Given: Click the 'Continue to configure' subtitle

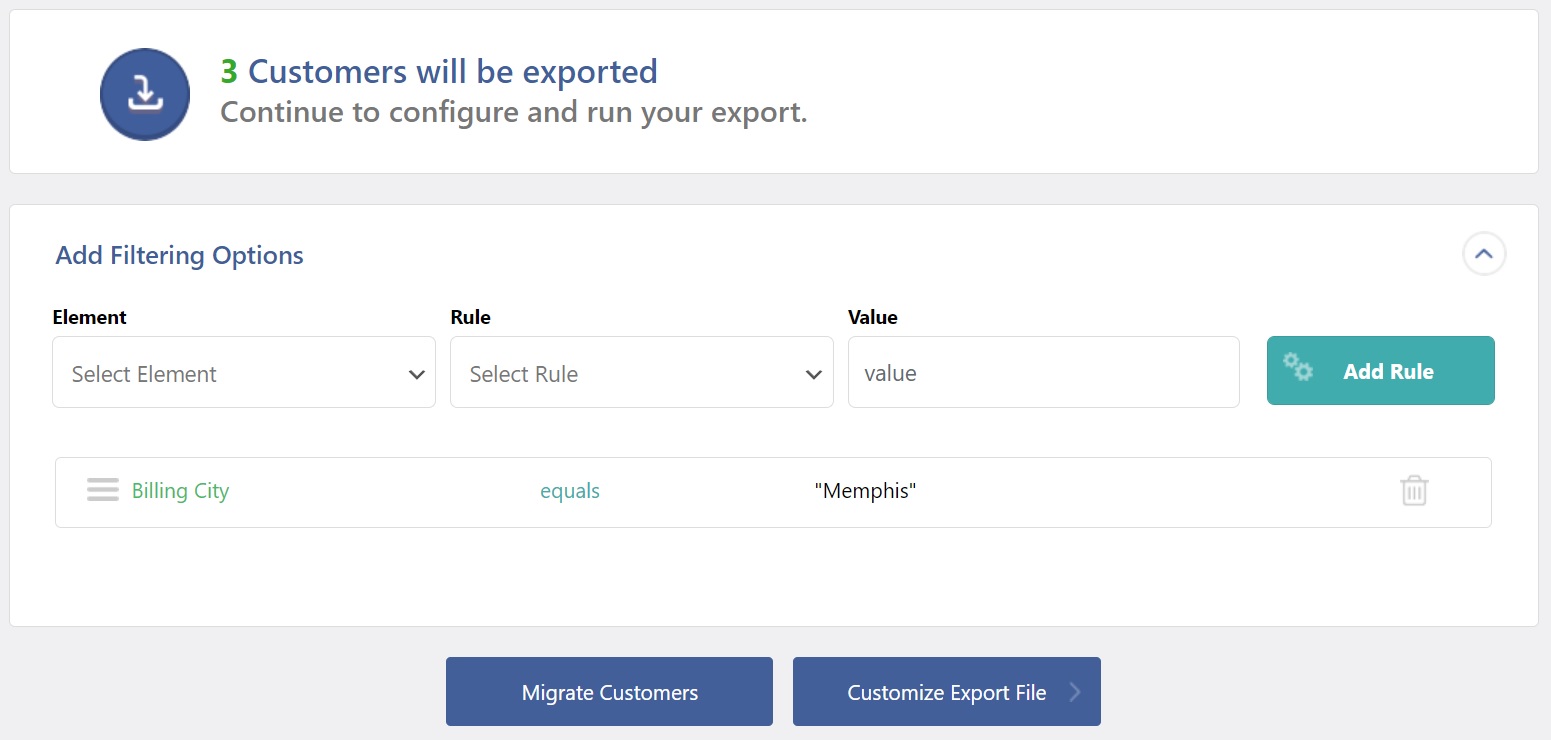Looking at the screenshot, I should click(513, 112).
